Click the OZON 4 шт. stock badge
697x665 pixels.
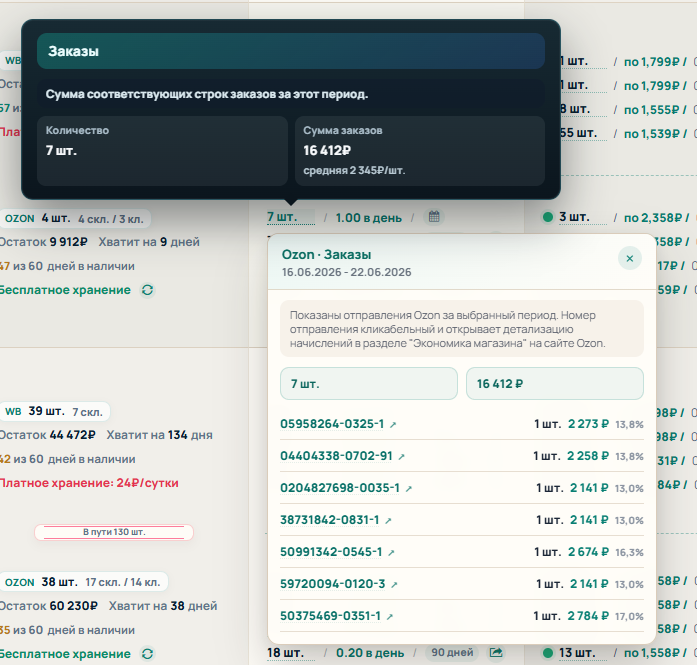[75, 219]
